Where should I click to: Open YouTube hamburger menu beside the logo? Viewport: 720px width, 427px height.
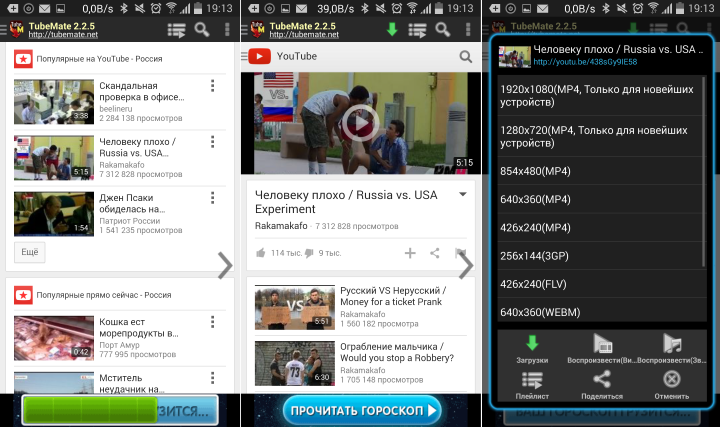coord(244,56)
